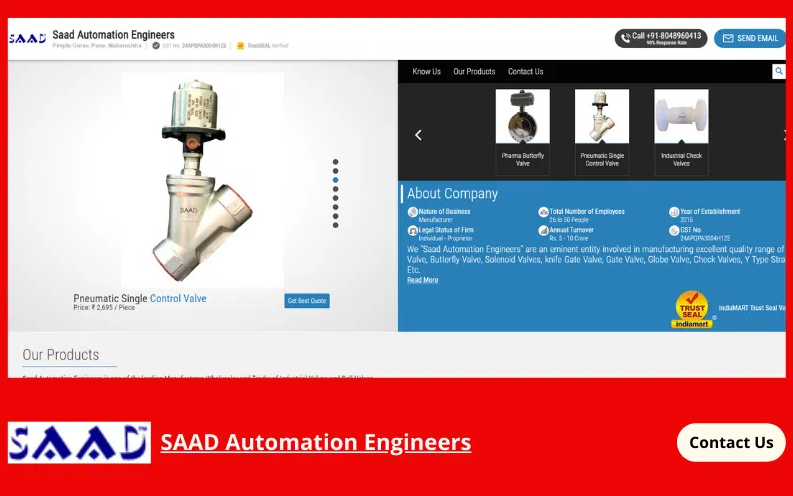Click the IndiaMART Trust Seal badge
The image size is (793, 496).
[x=691, y=309]
